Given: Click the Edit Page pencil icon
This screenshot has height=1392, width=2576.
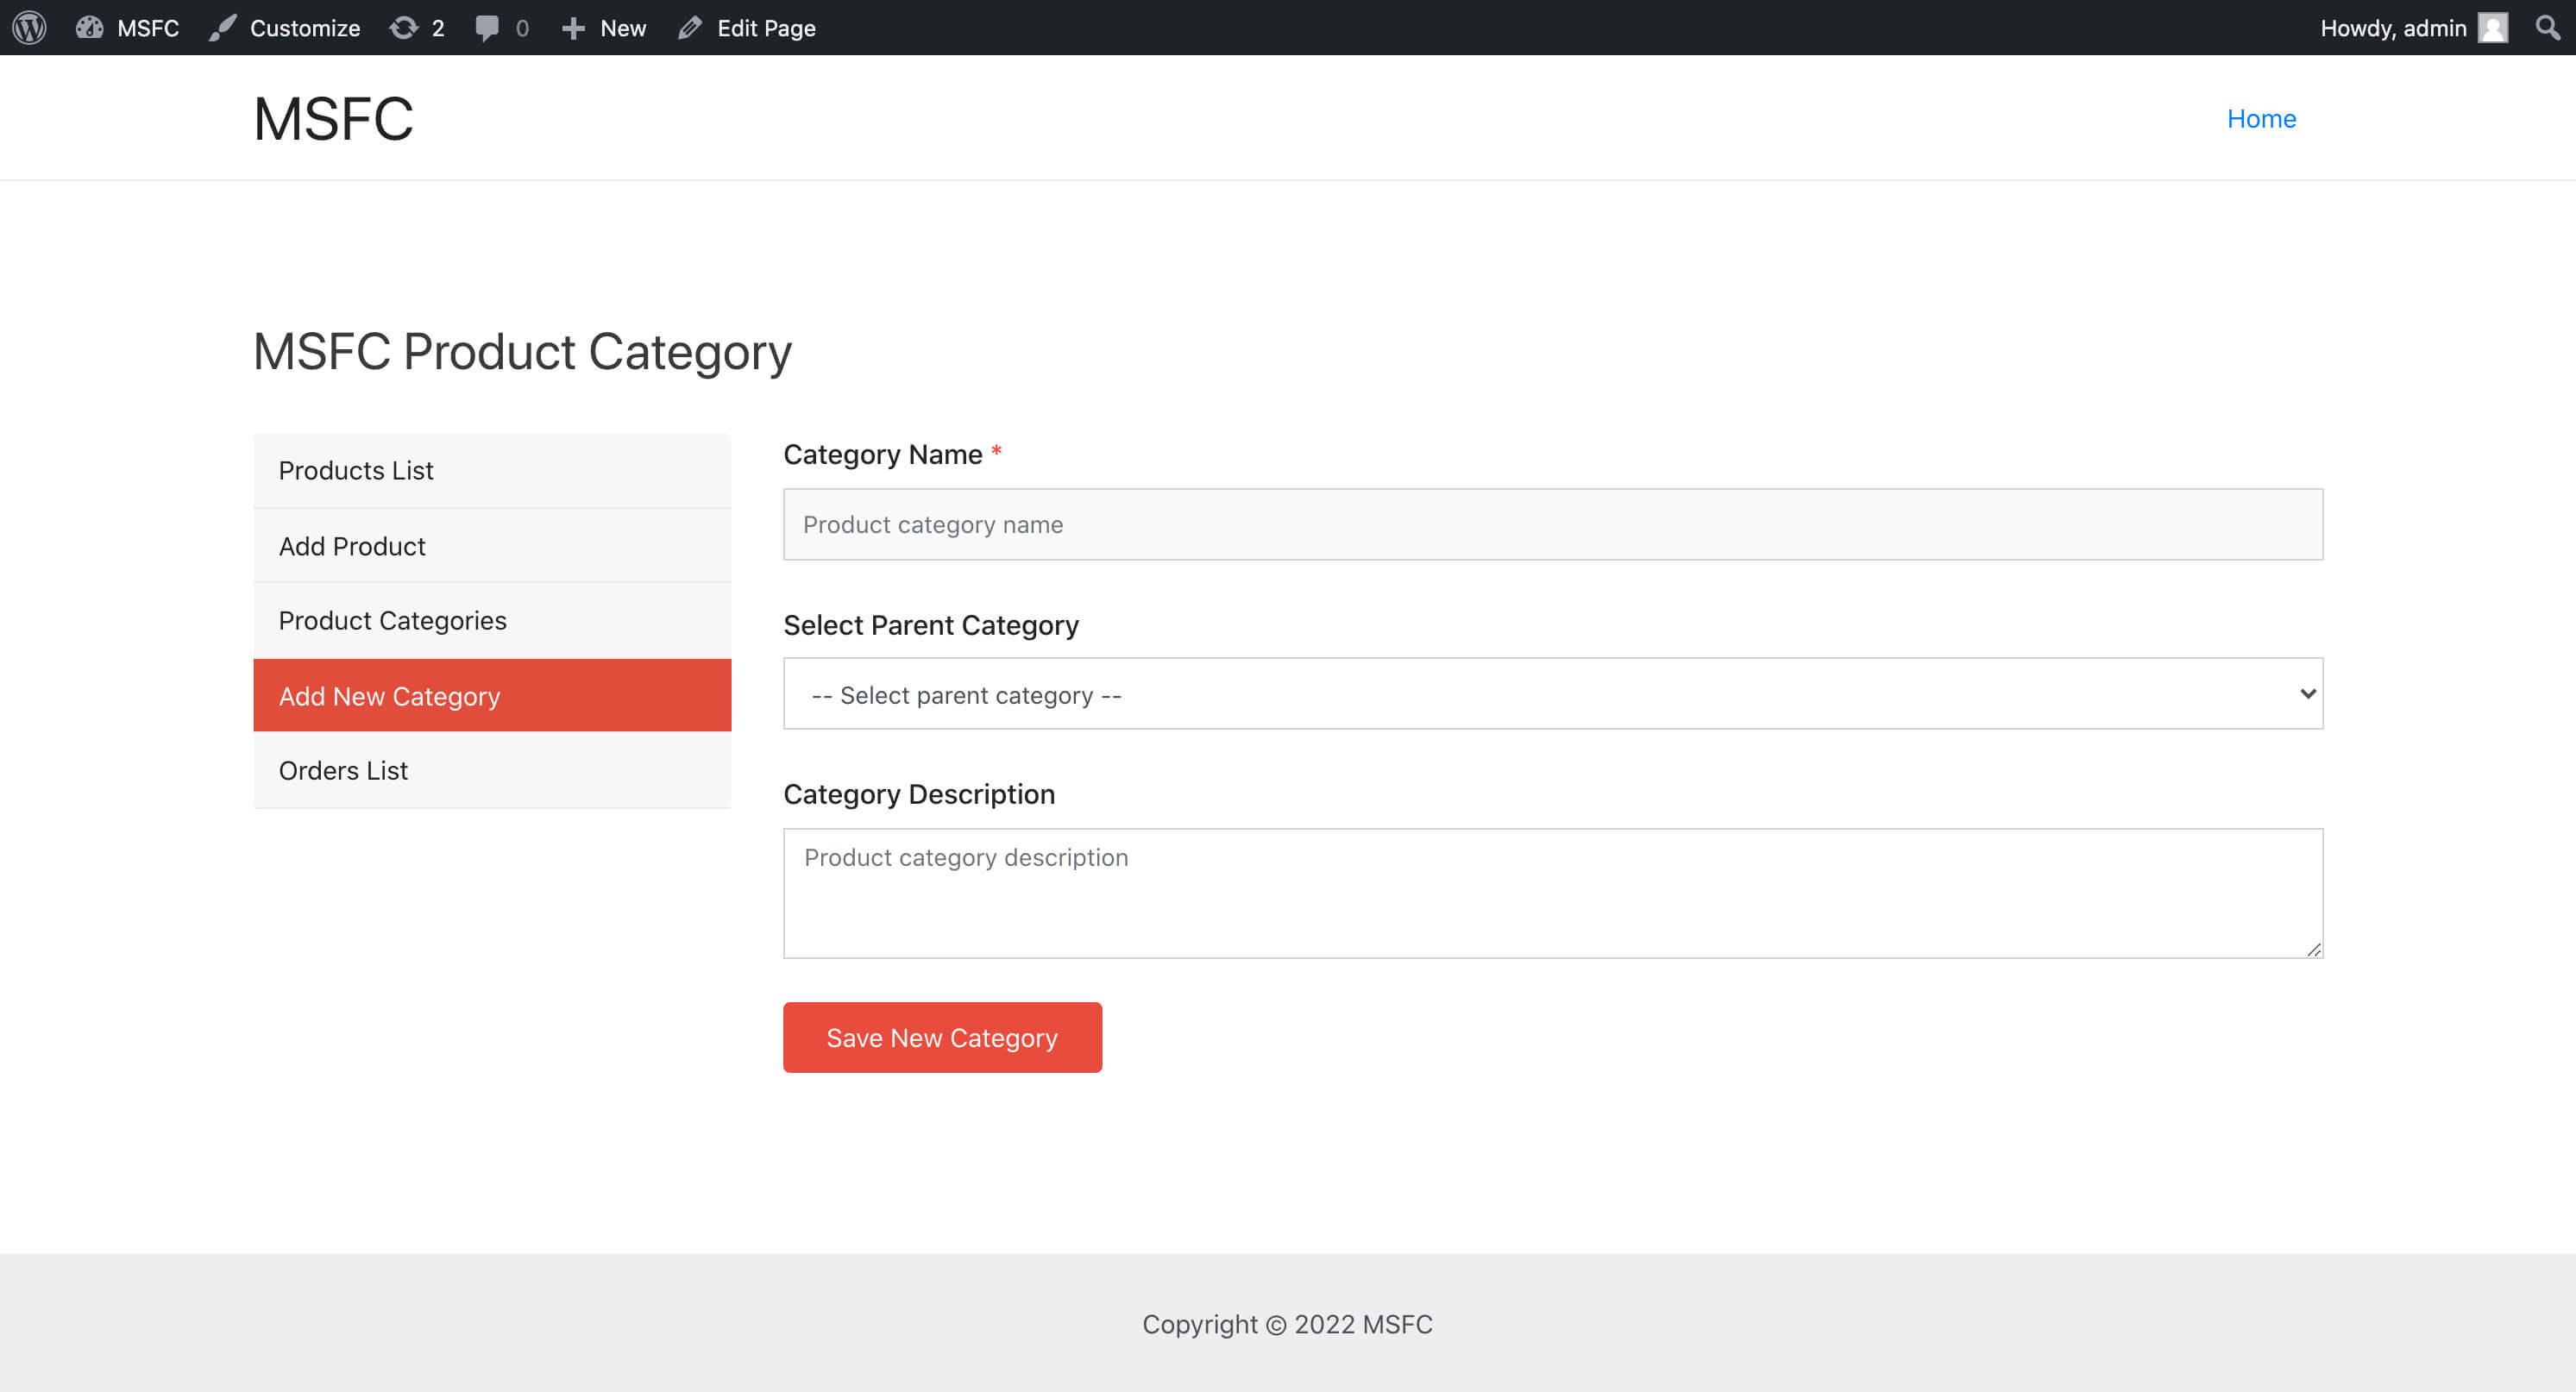Looking at the screenshot, I should pos(690,27).
